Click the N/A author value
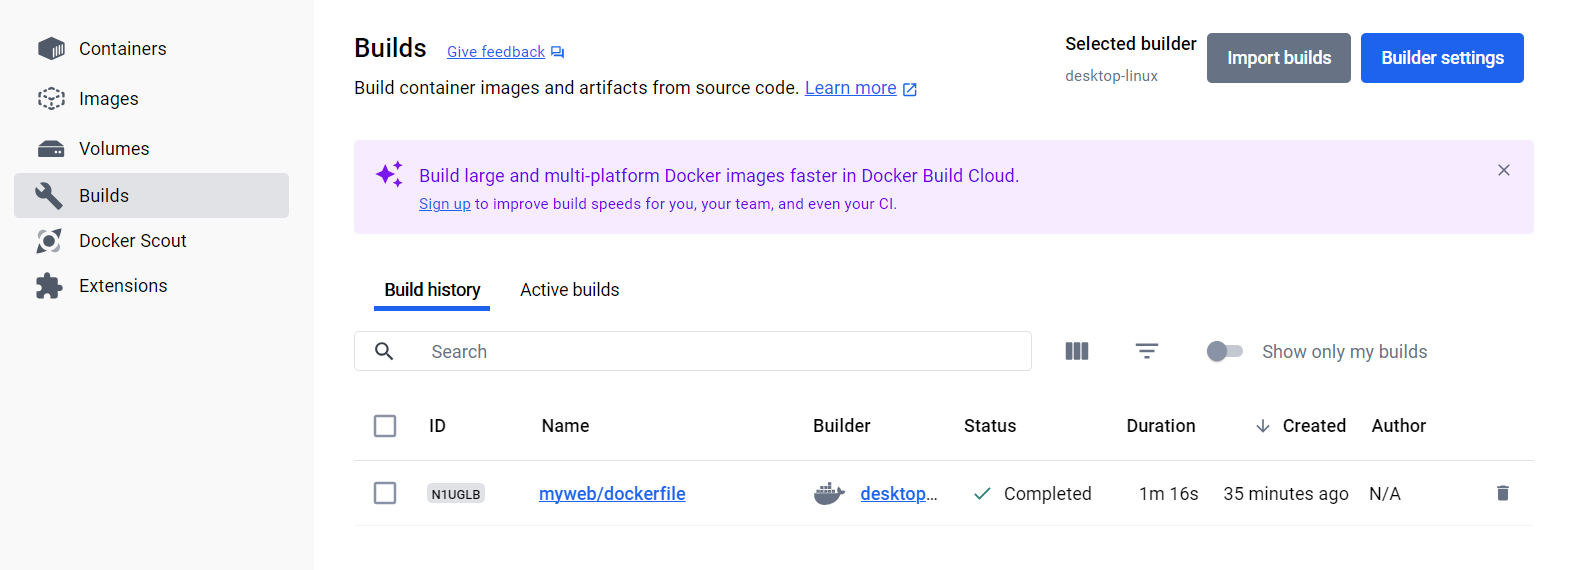This screenshot has height=570, width=1580. tap(1385, 494)
